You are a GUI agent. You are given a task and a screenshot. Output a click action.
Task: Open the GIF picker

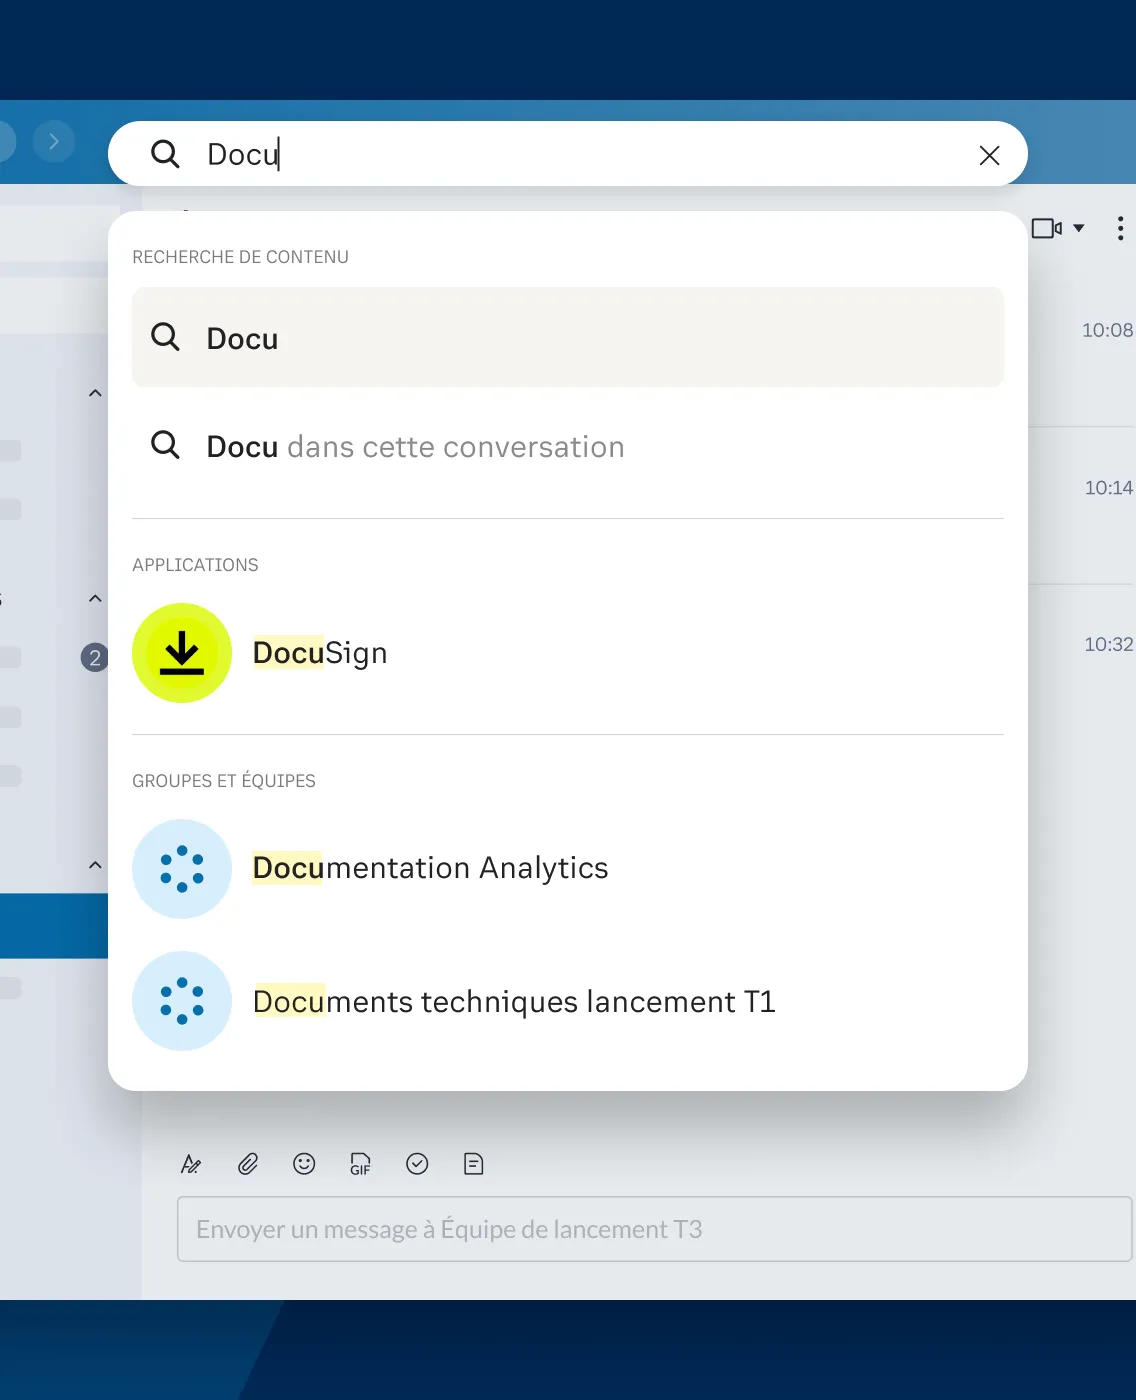click(360, 1163)
